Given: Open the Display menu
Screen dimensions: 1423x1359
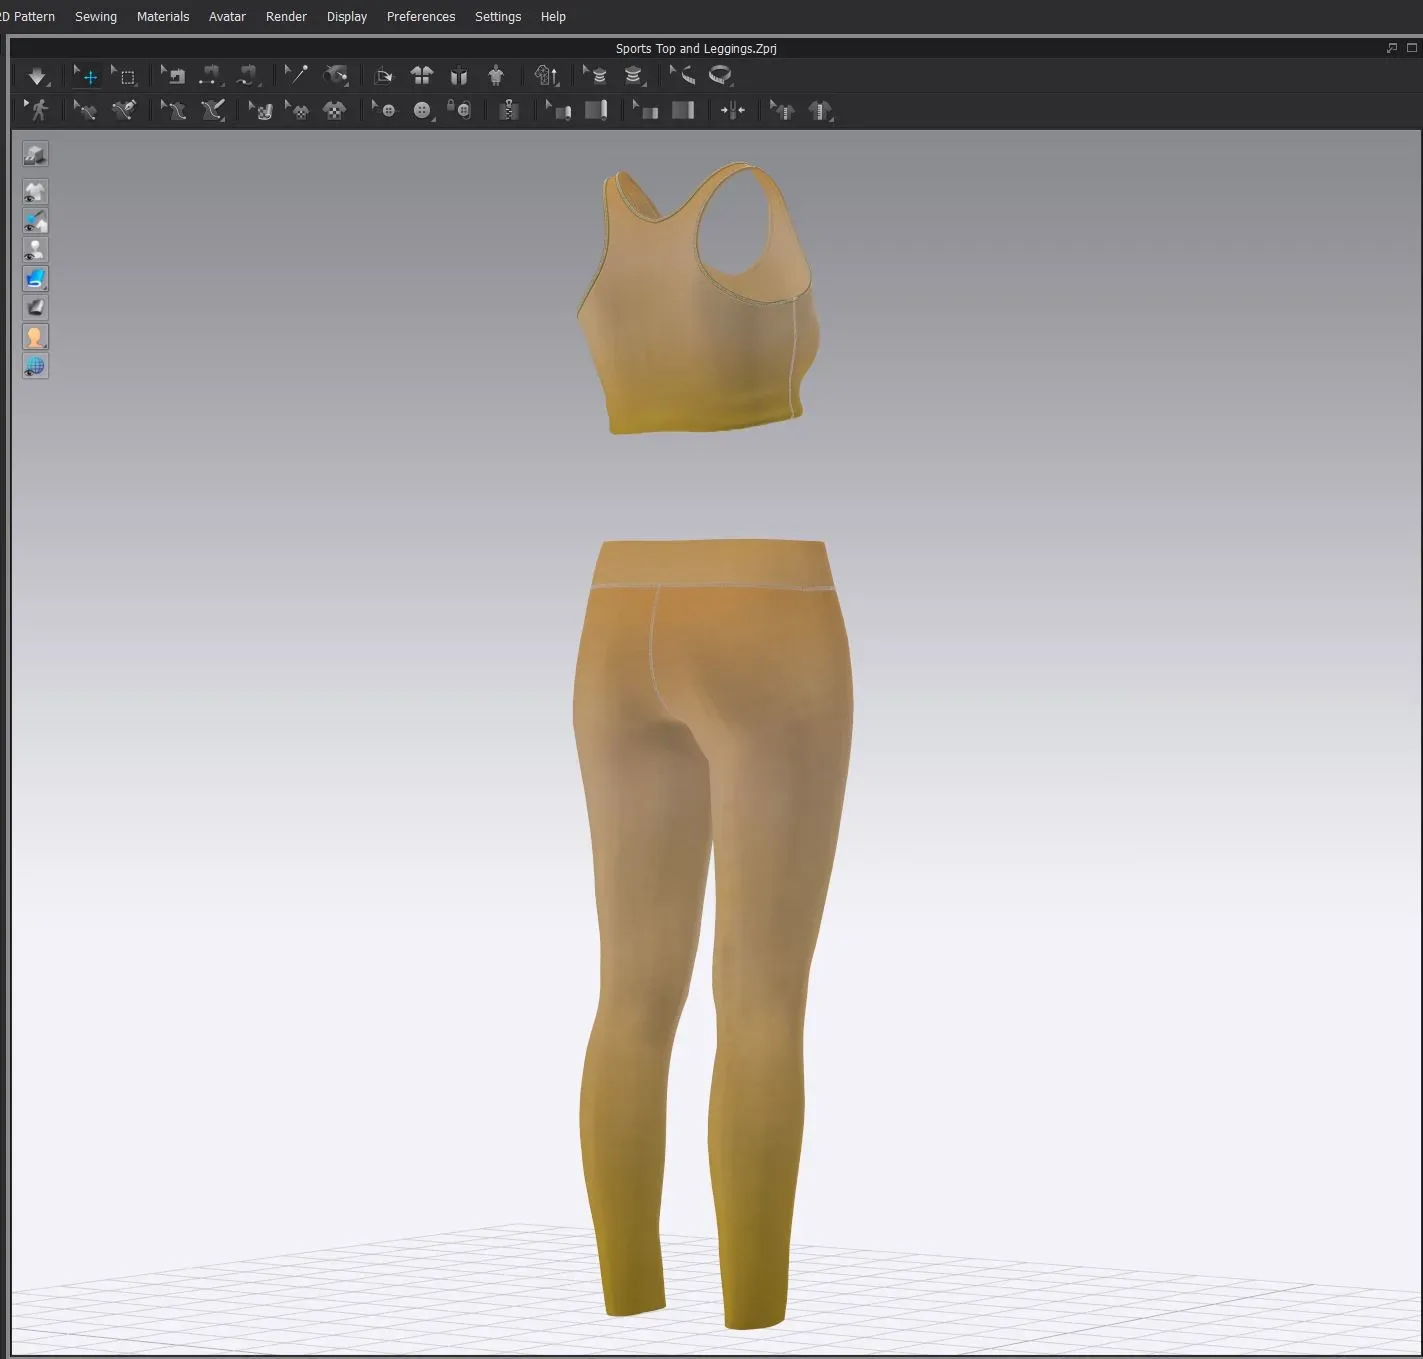Looking at the screenshot, I should point(347,17).
